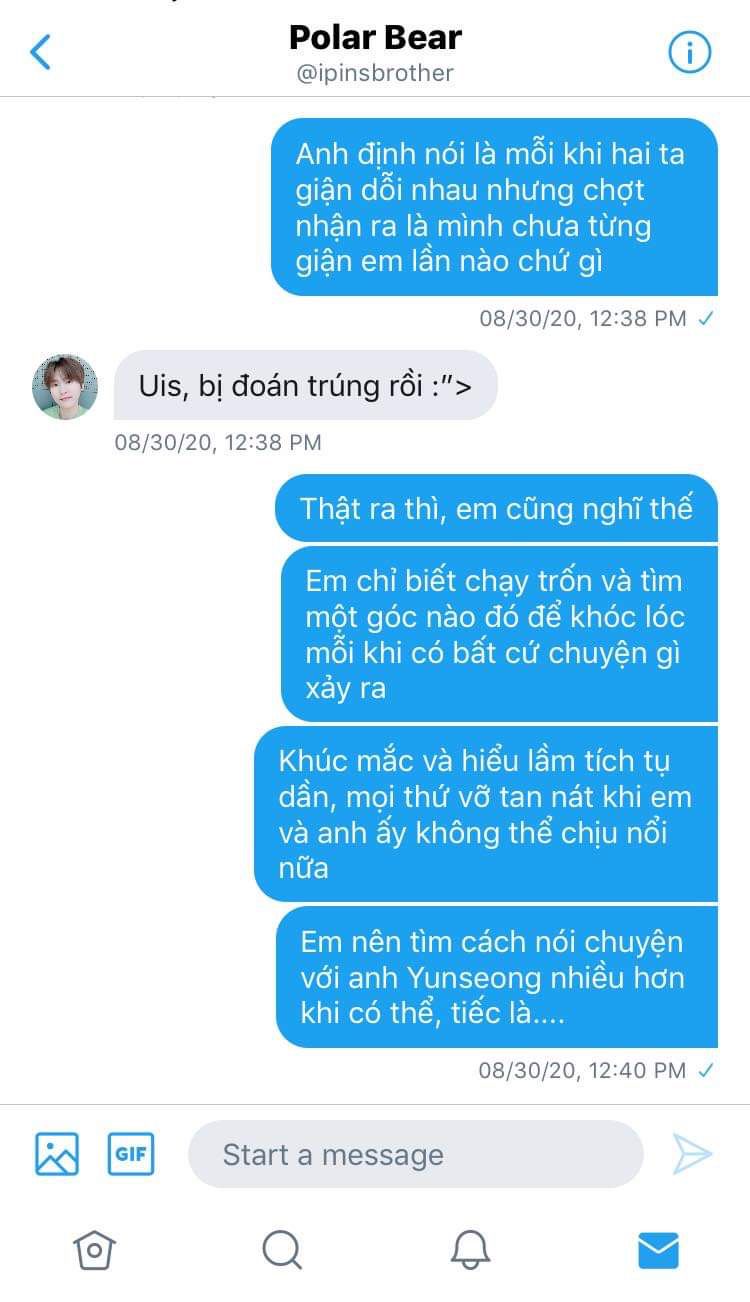Open conversation info with the circled i
Viewport: 750px width, 1302px height.
(x=689, y=52)
